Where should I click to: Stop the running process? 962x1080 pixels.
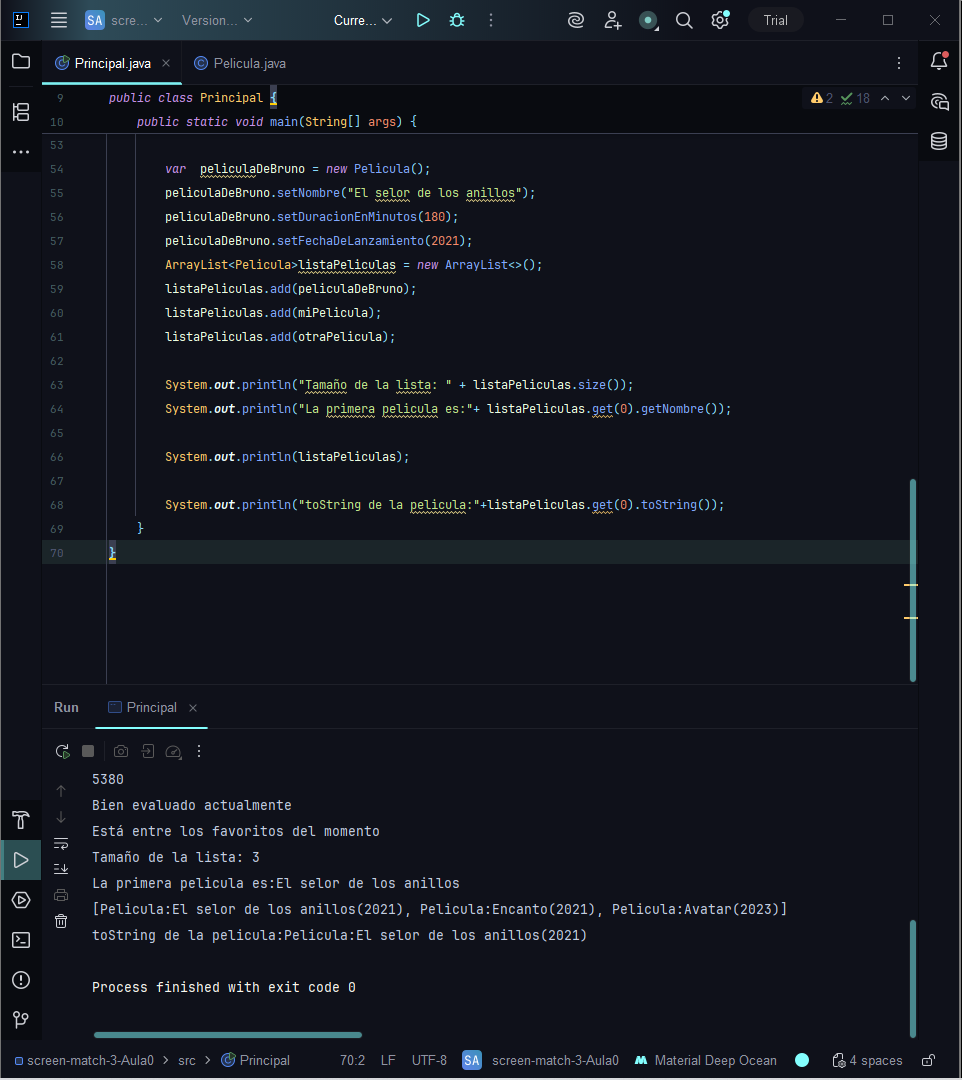(88, 751)
